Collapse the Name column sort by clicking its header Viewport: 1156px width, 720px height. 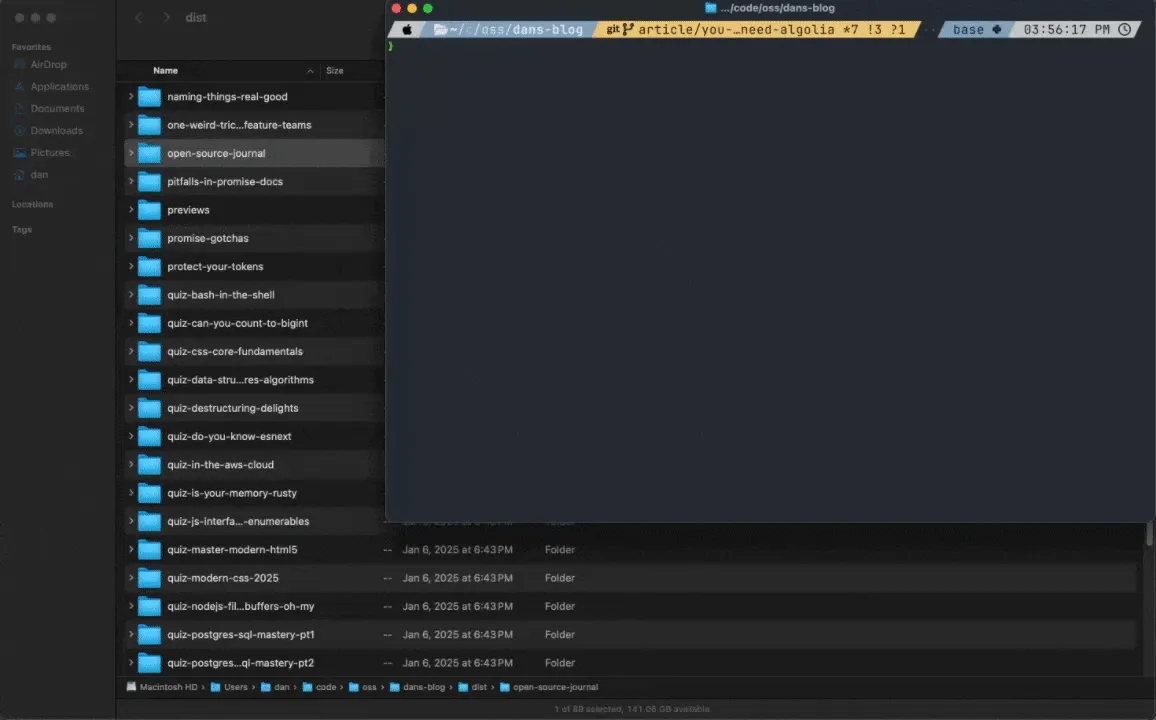coord(165,70)
